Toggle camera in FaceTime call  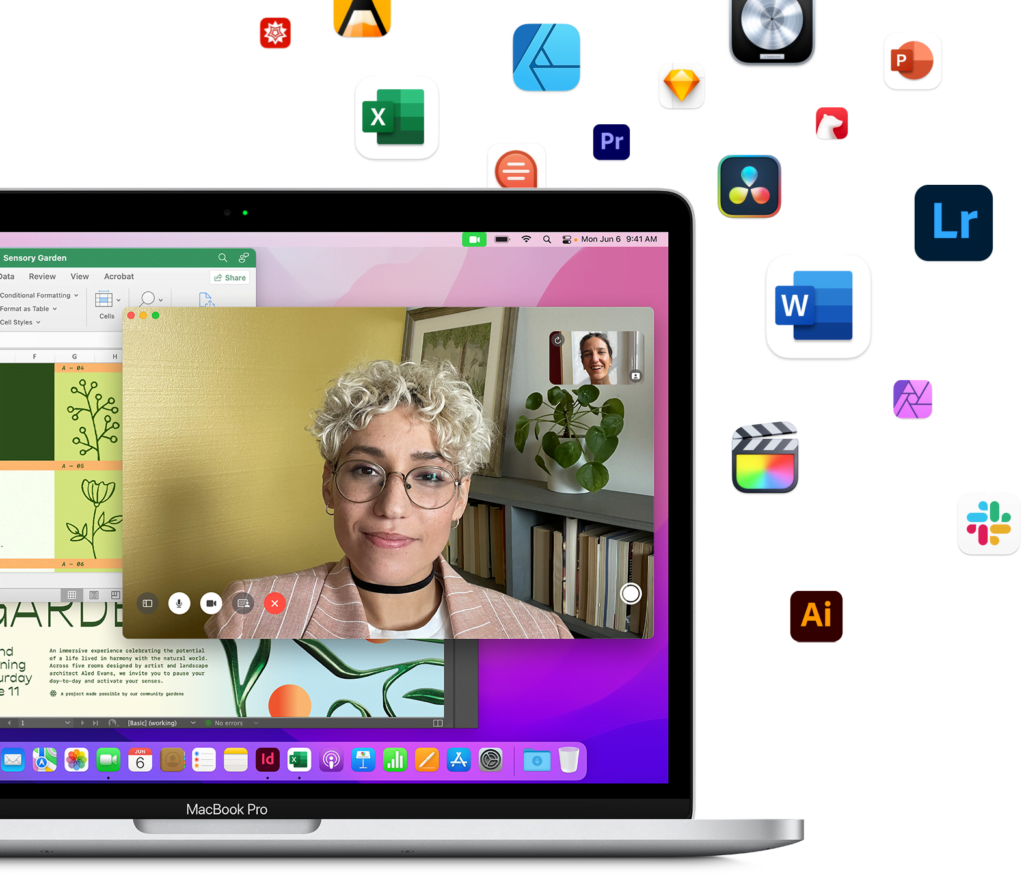point(211,603)
